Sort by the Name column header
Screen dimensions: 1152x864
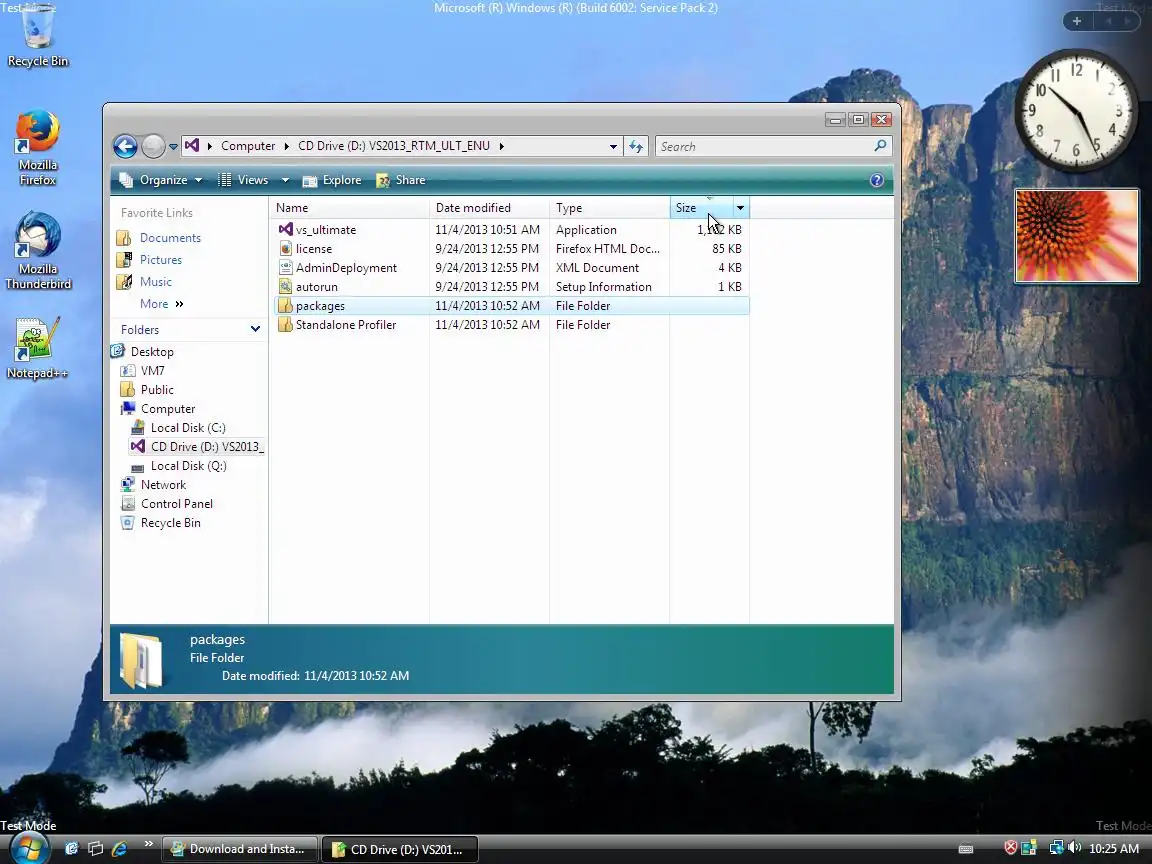[x=350, y=208]
